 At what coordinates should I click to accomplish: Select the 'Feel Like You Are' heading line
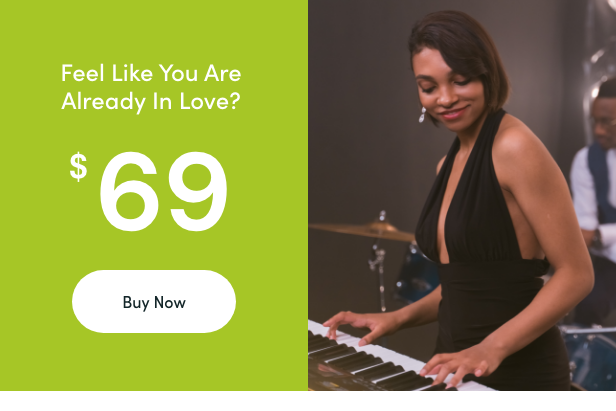point(151,73)
